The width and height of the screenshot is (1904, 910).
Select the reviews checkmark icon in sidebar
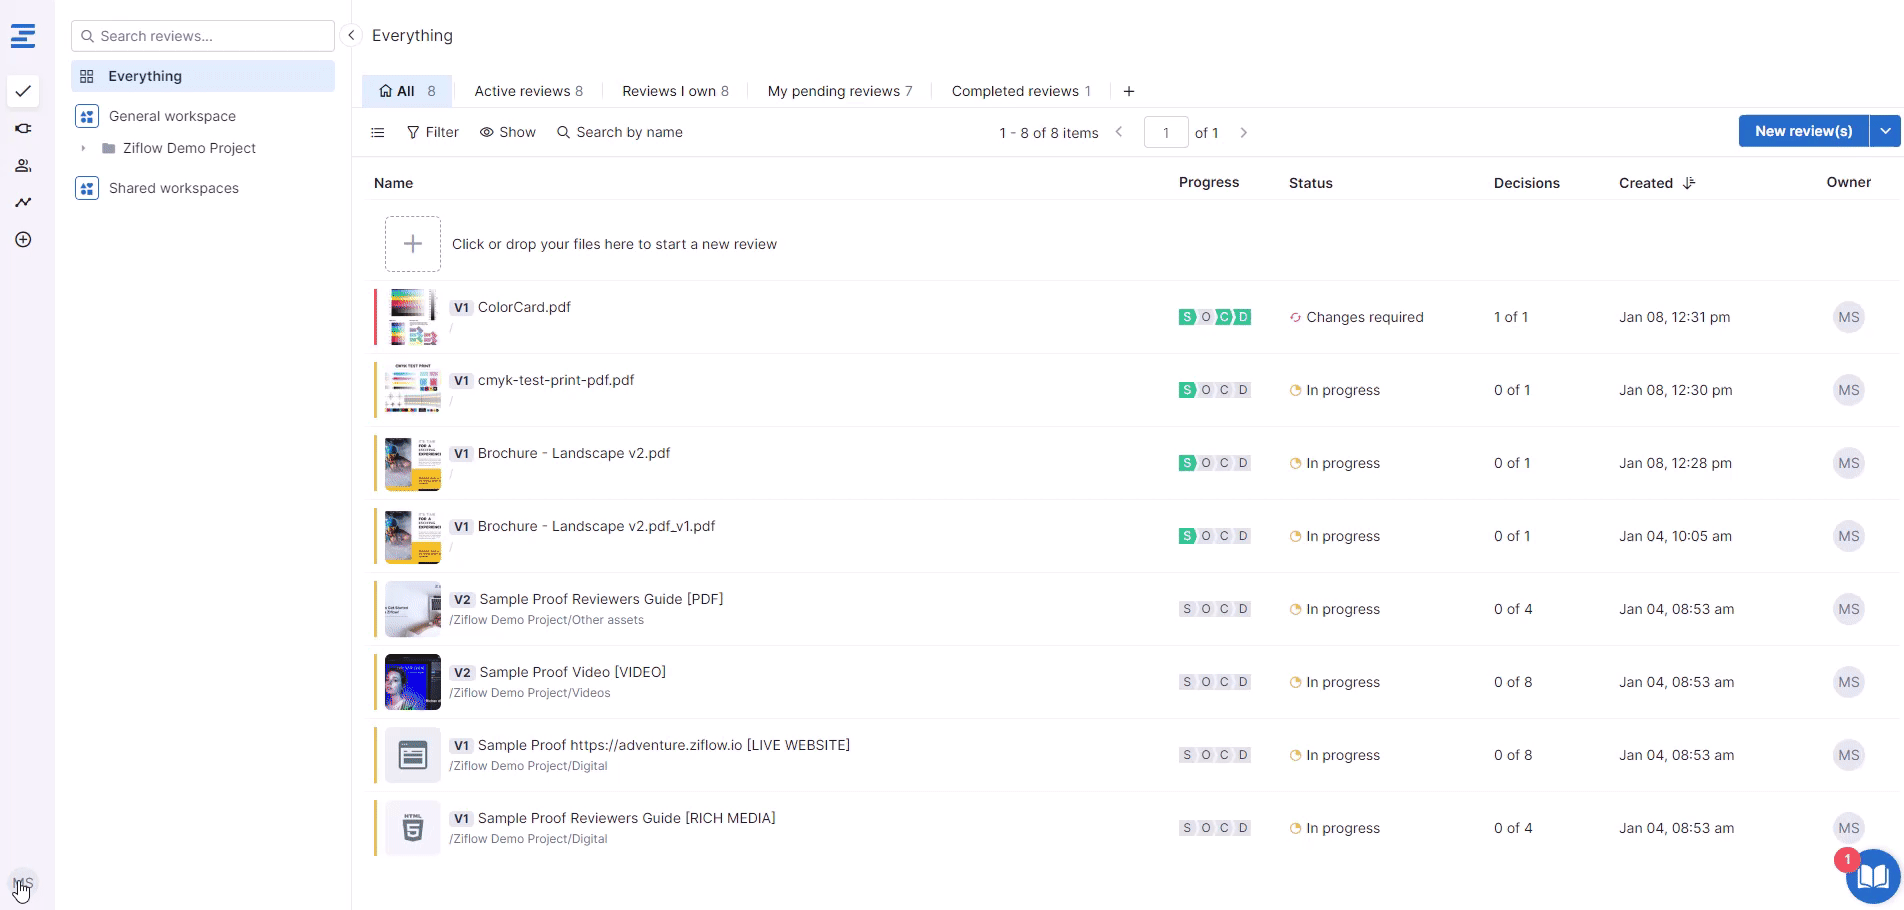pyautogui.click(x=23, y=91)
